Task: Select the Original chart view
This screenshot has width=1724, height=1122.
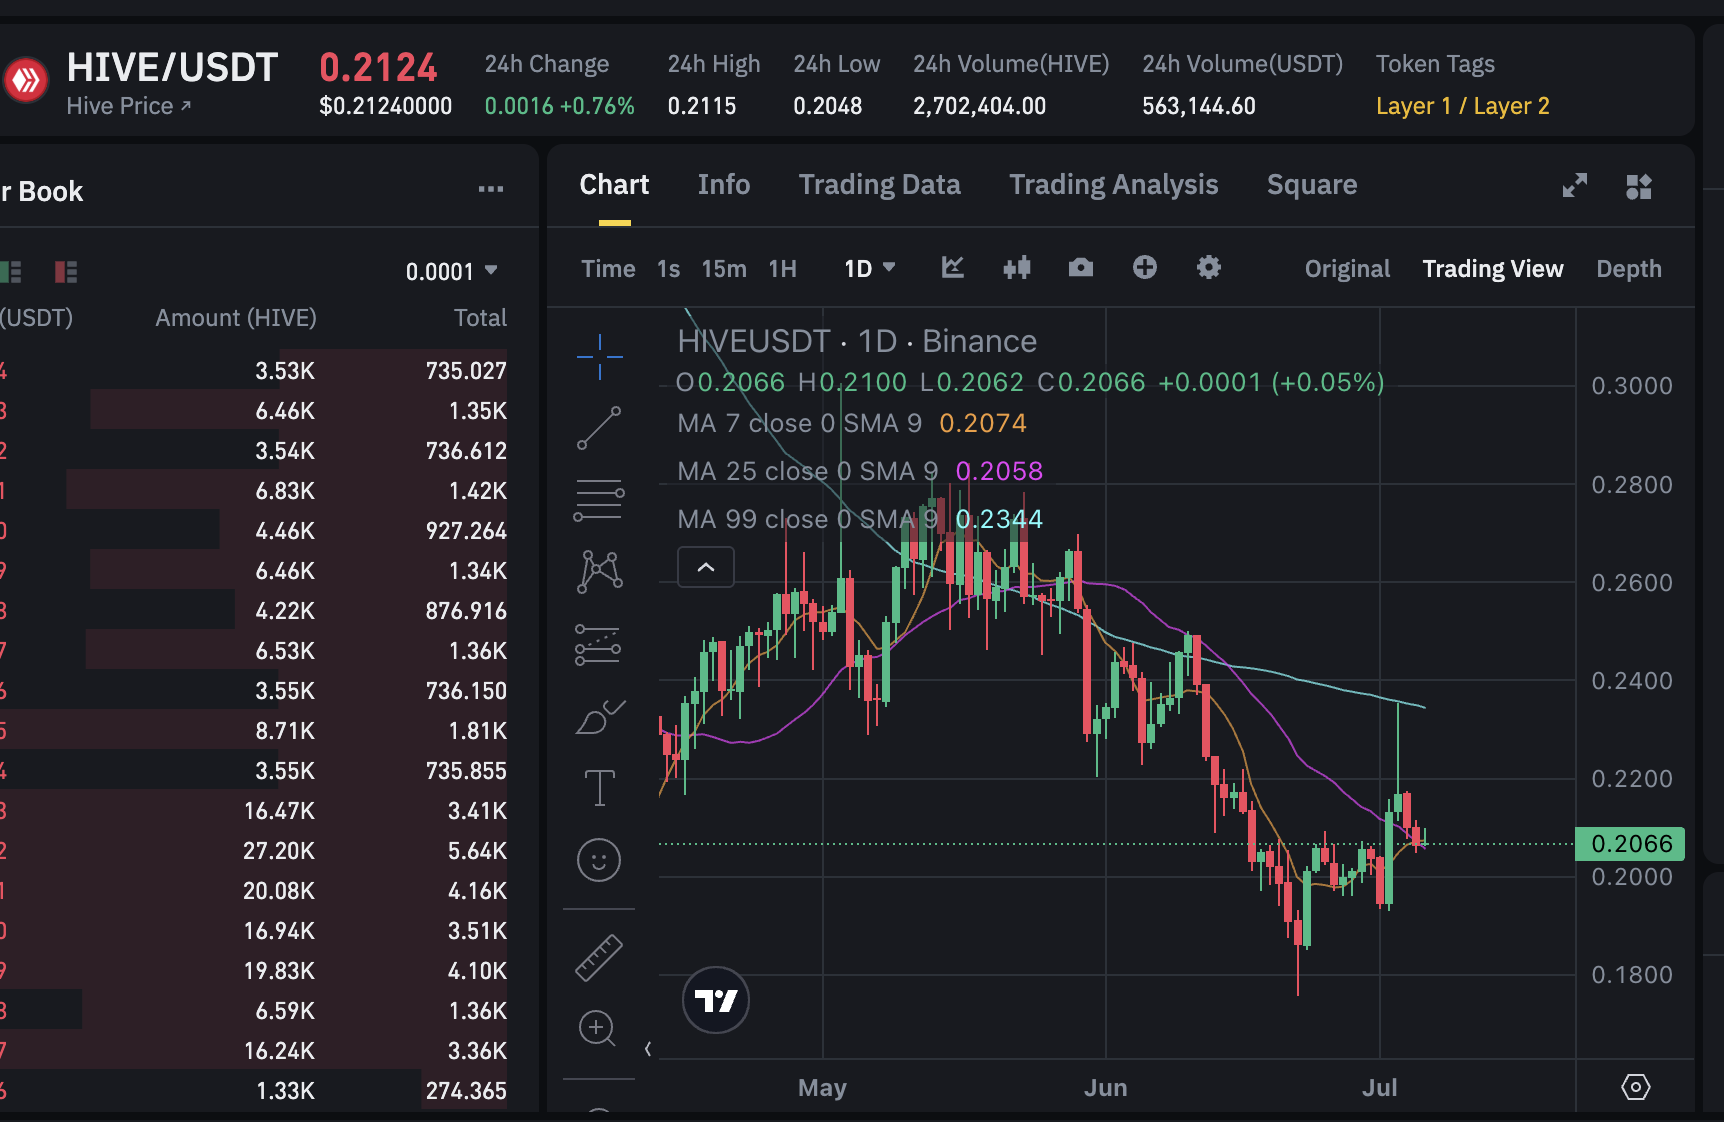Action: [x=1347, y=269]
